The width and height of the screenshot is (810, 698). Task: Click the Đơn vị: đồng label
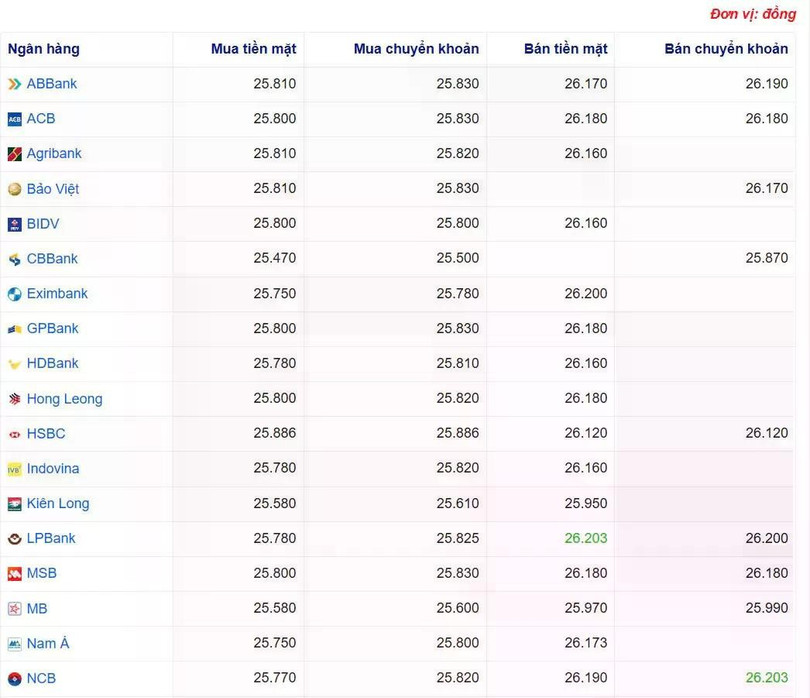point(753,14)
